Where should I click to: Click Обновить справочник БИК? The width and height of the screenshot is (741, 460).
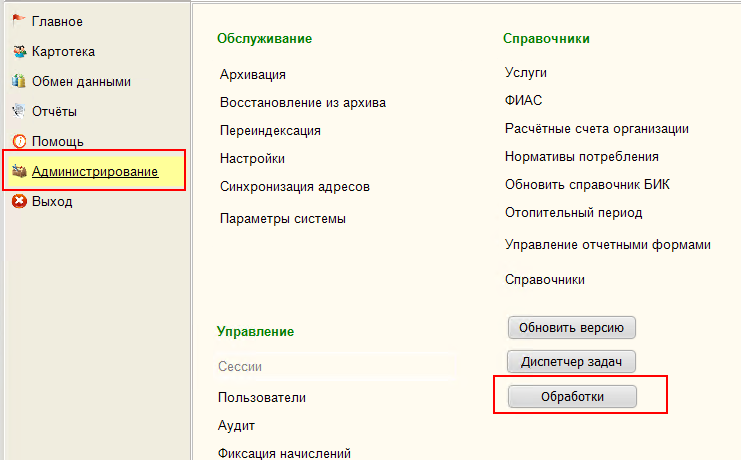(x=587, y=184)
